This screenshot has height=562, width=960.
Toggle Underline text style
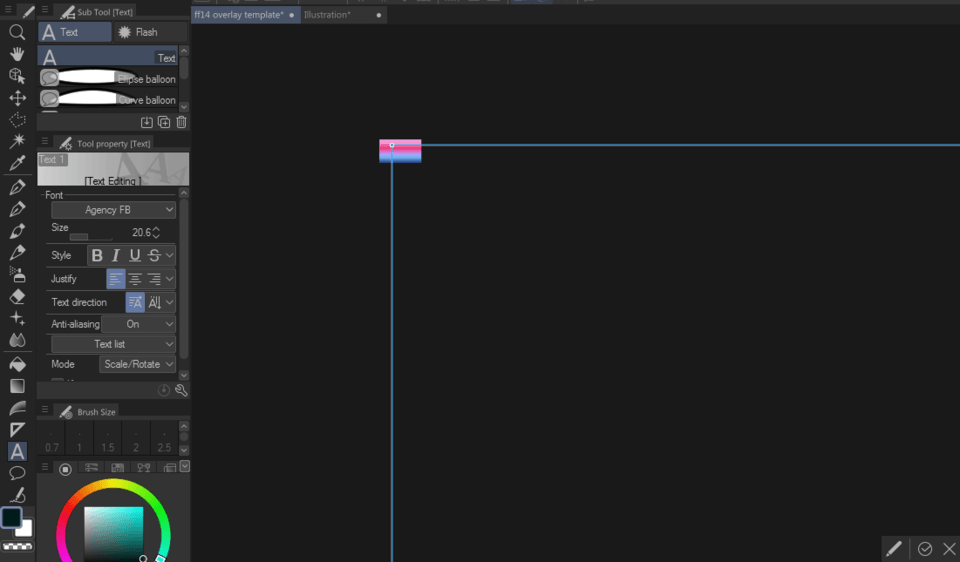(135, 255)
